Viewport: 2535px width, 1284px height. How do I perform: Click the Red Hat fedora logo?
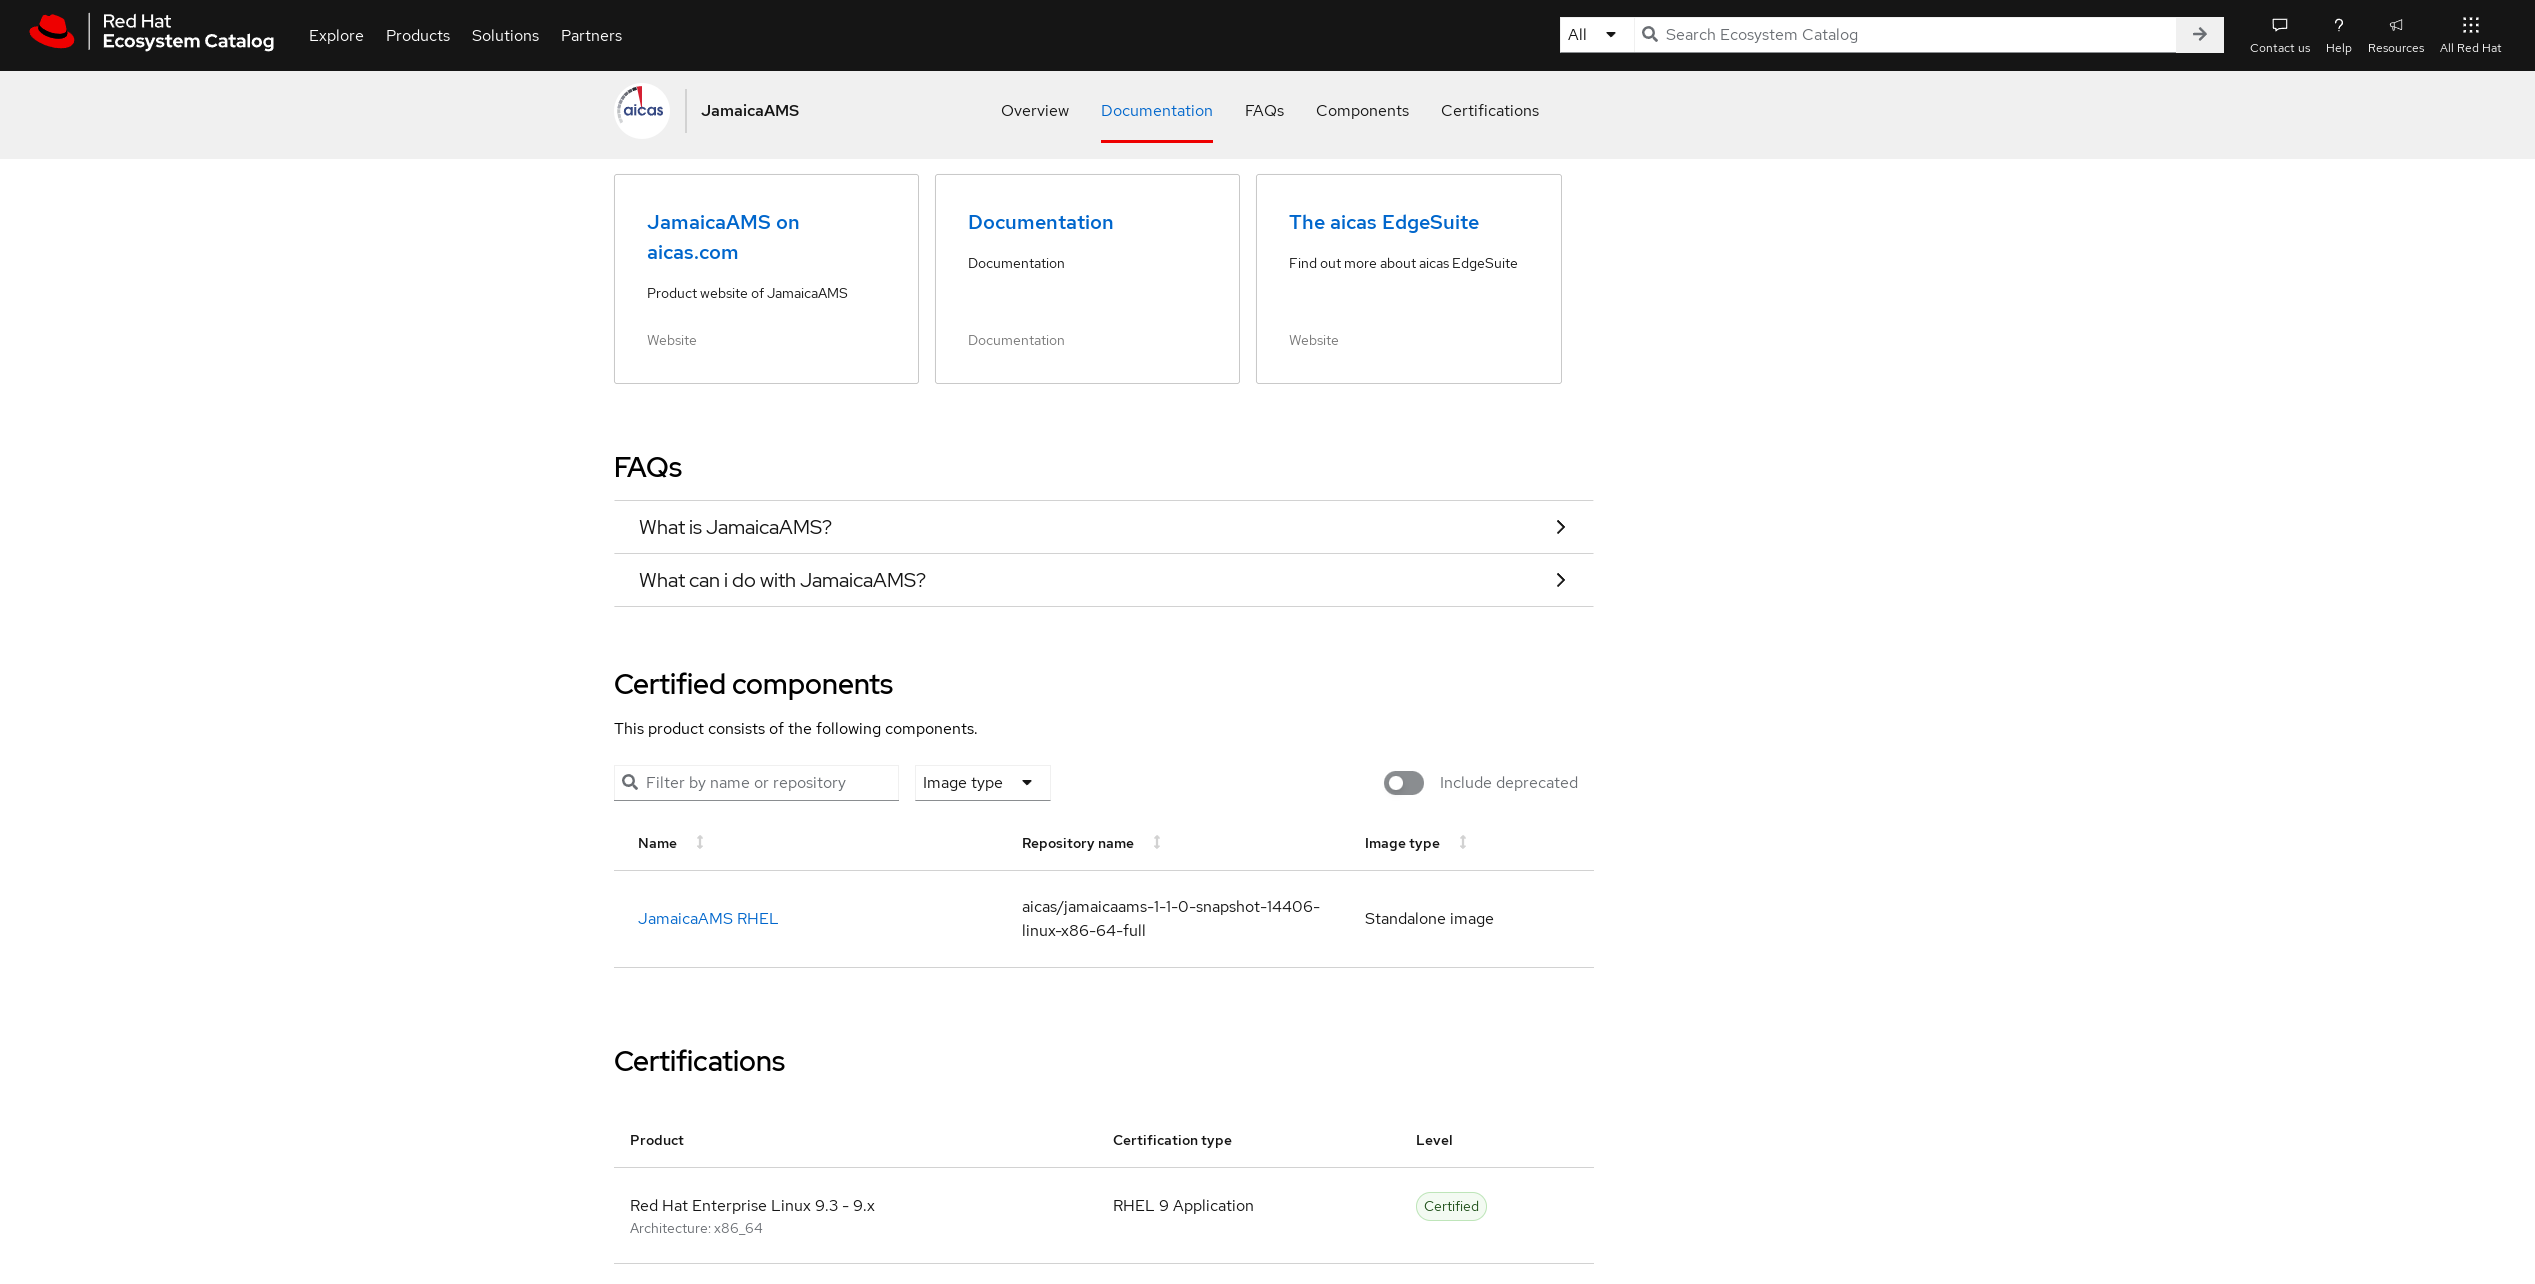pos(52,32)
